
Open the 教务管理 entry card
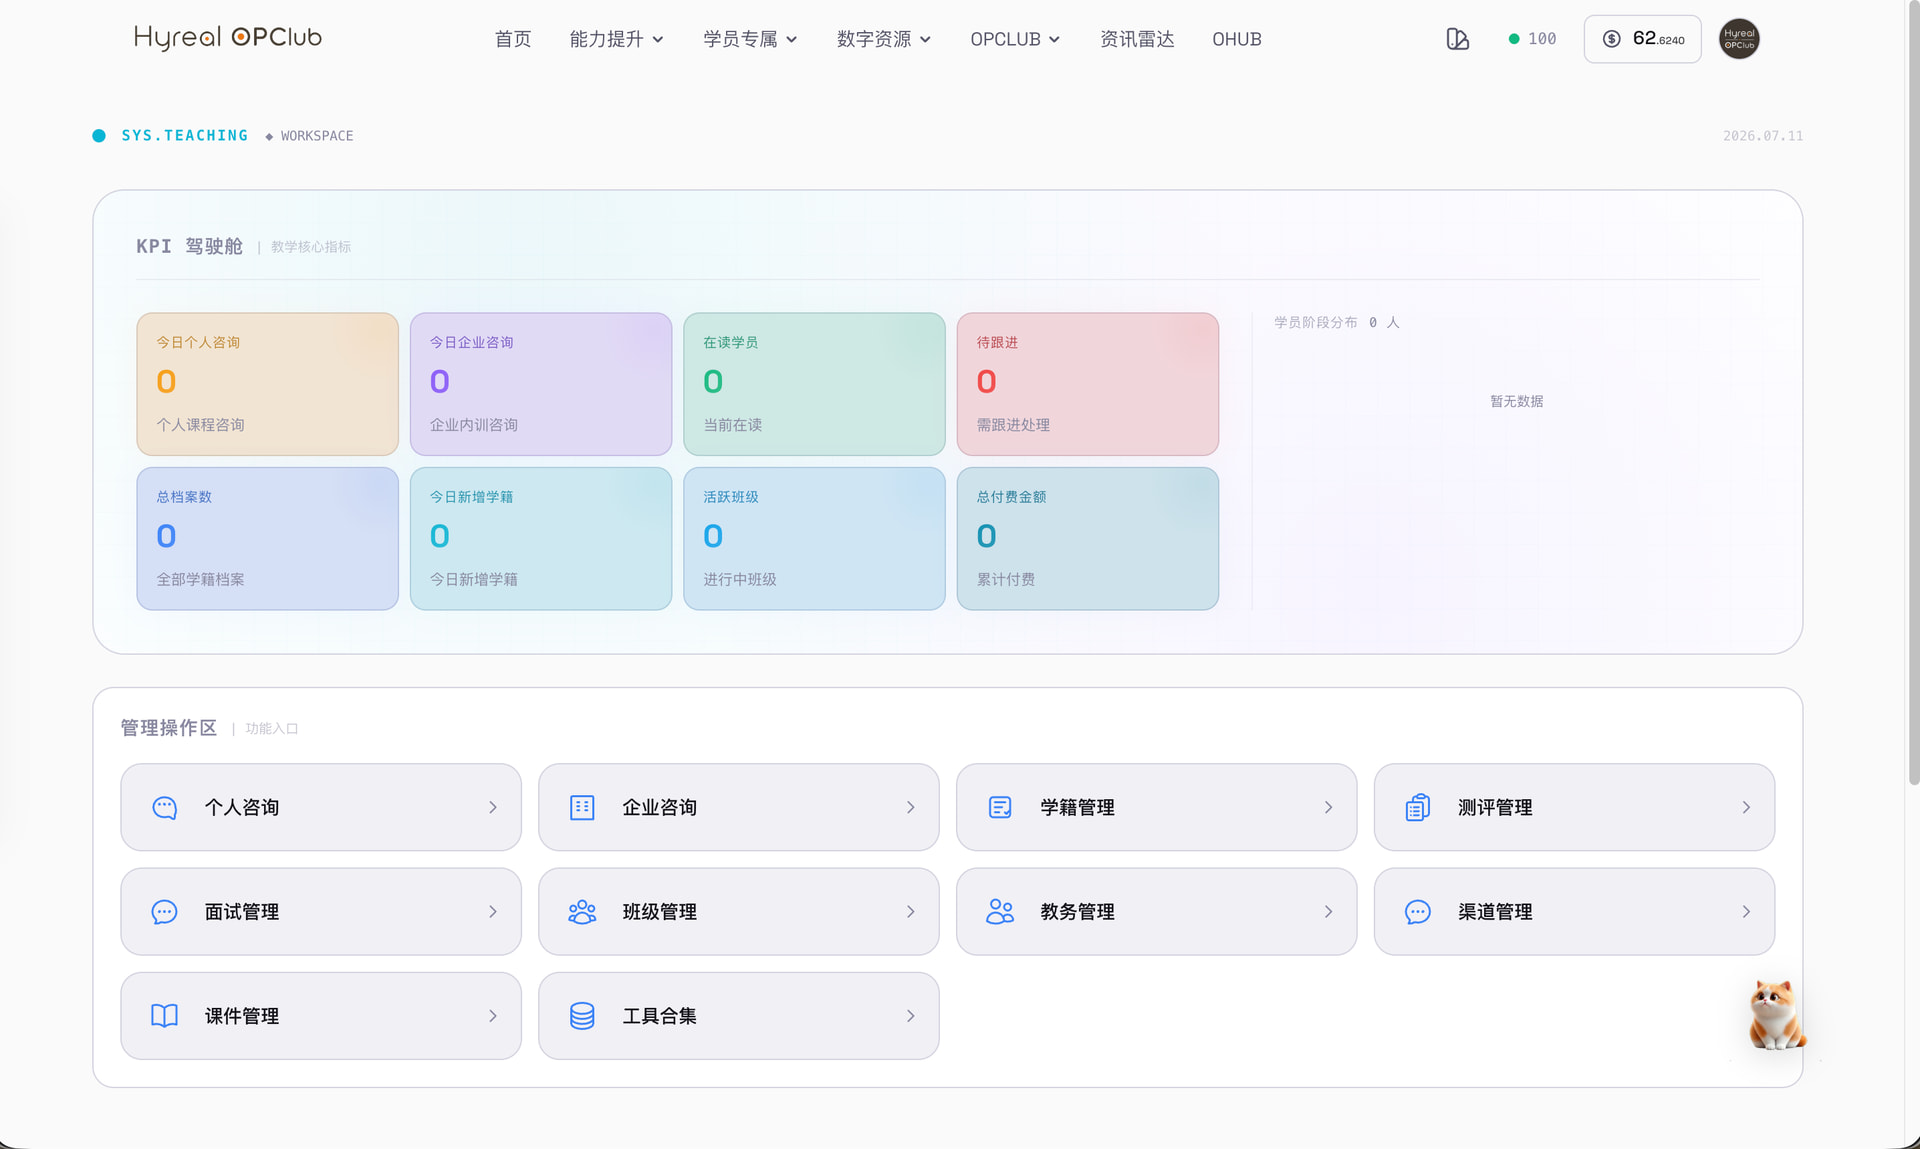[x=1156, y=912]
